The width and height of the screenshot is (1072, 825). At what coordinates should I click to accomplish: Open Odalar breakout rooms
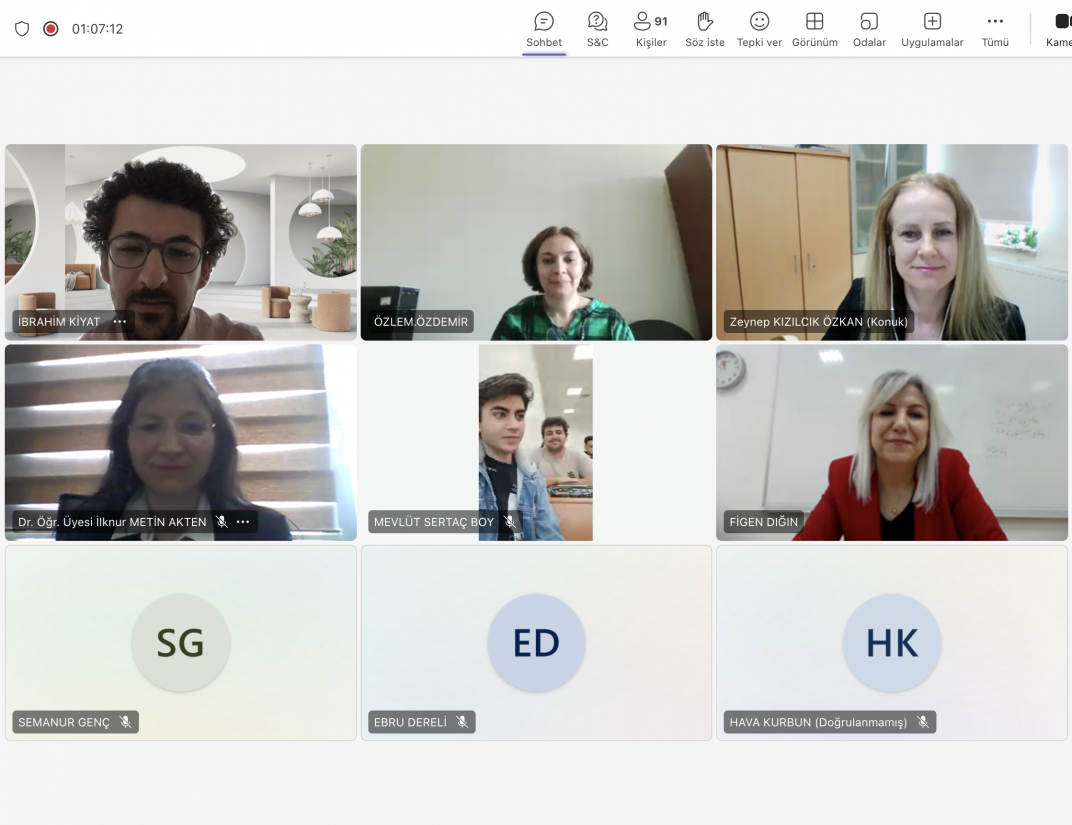(869, 29)
